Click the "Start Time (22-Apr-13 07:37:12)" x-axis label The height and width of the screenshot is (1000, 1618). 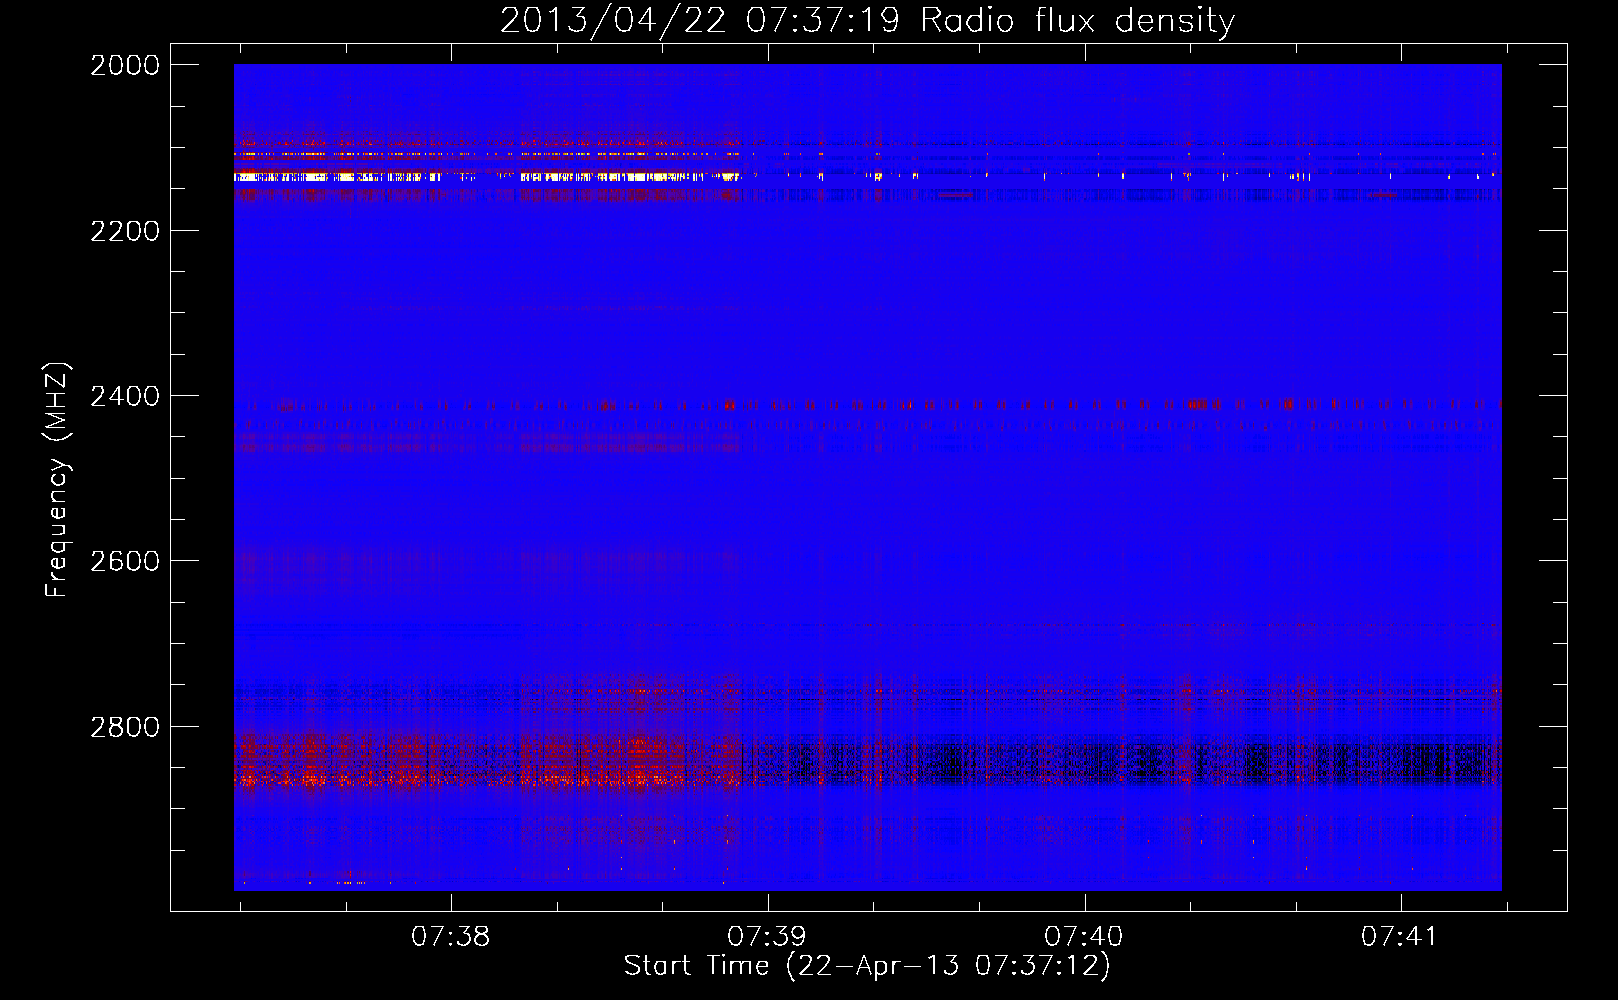(x=867, y=966)
